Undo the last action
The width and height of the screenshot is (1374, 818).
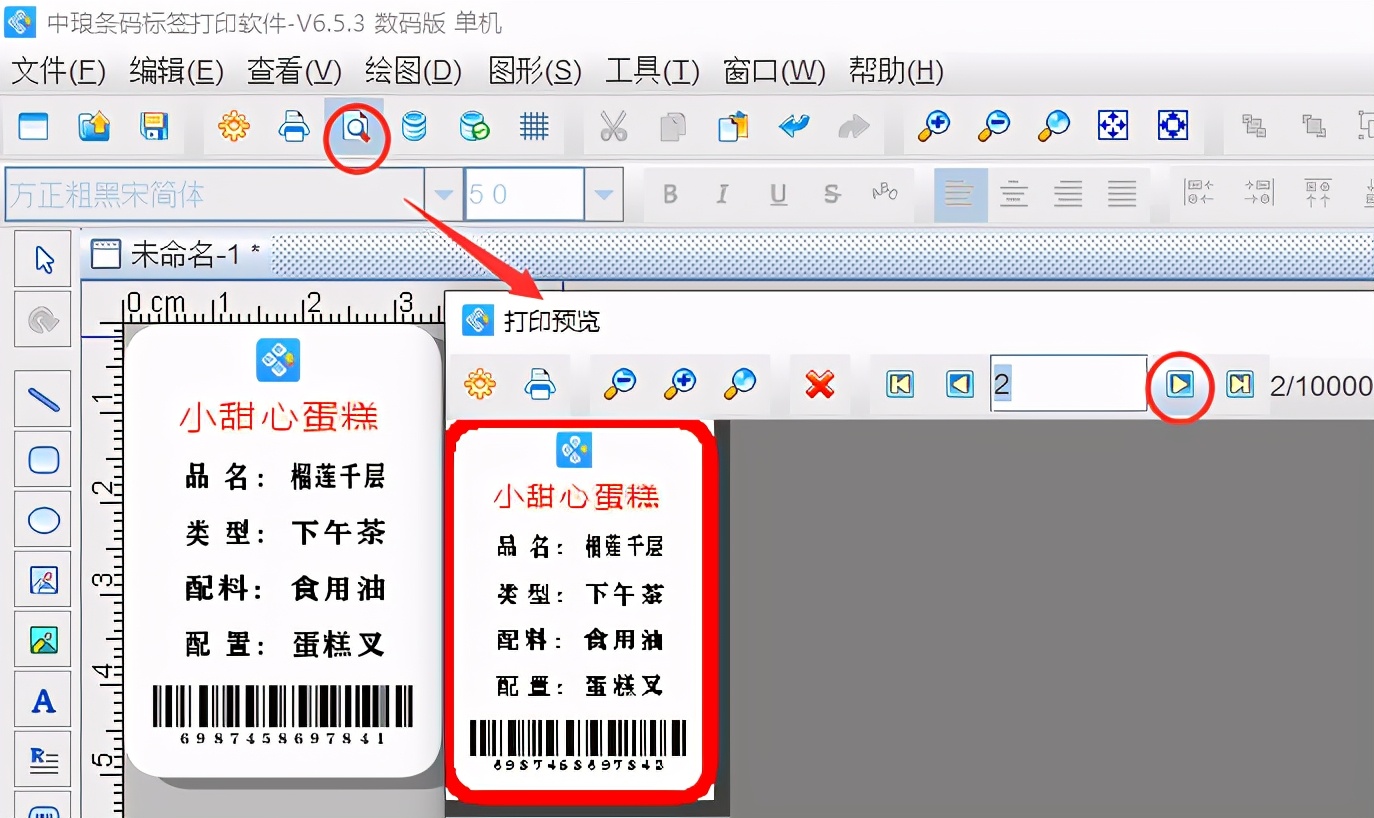pos(794,126)
